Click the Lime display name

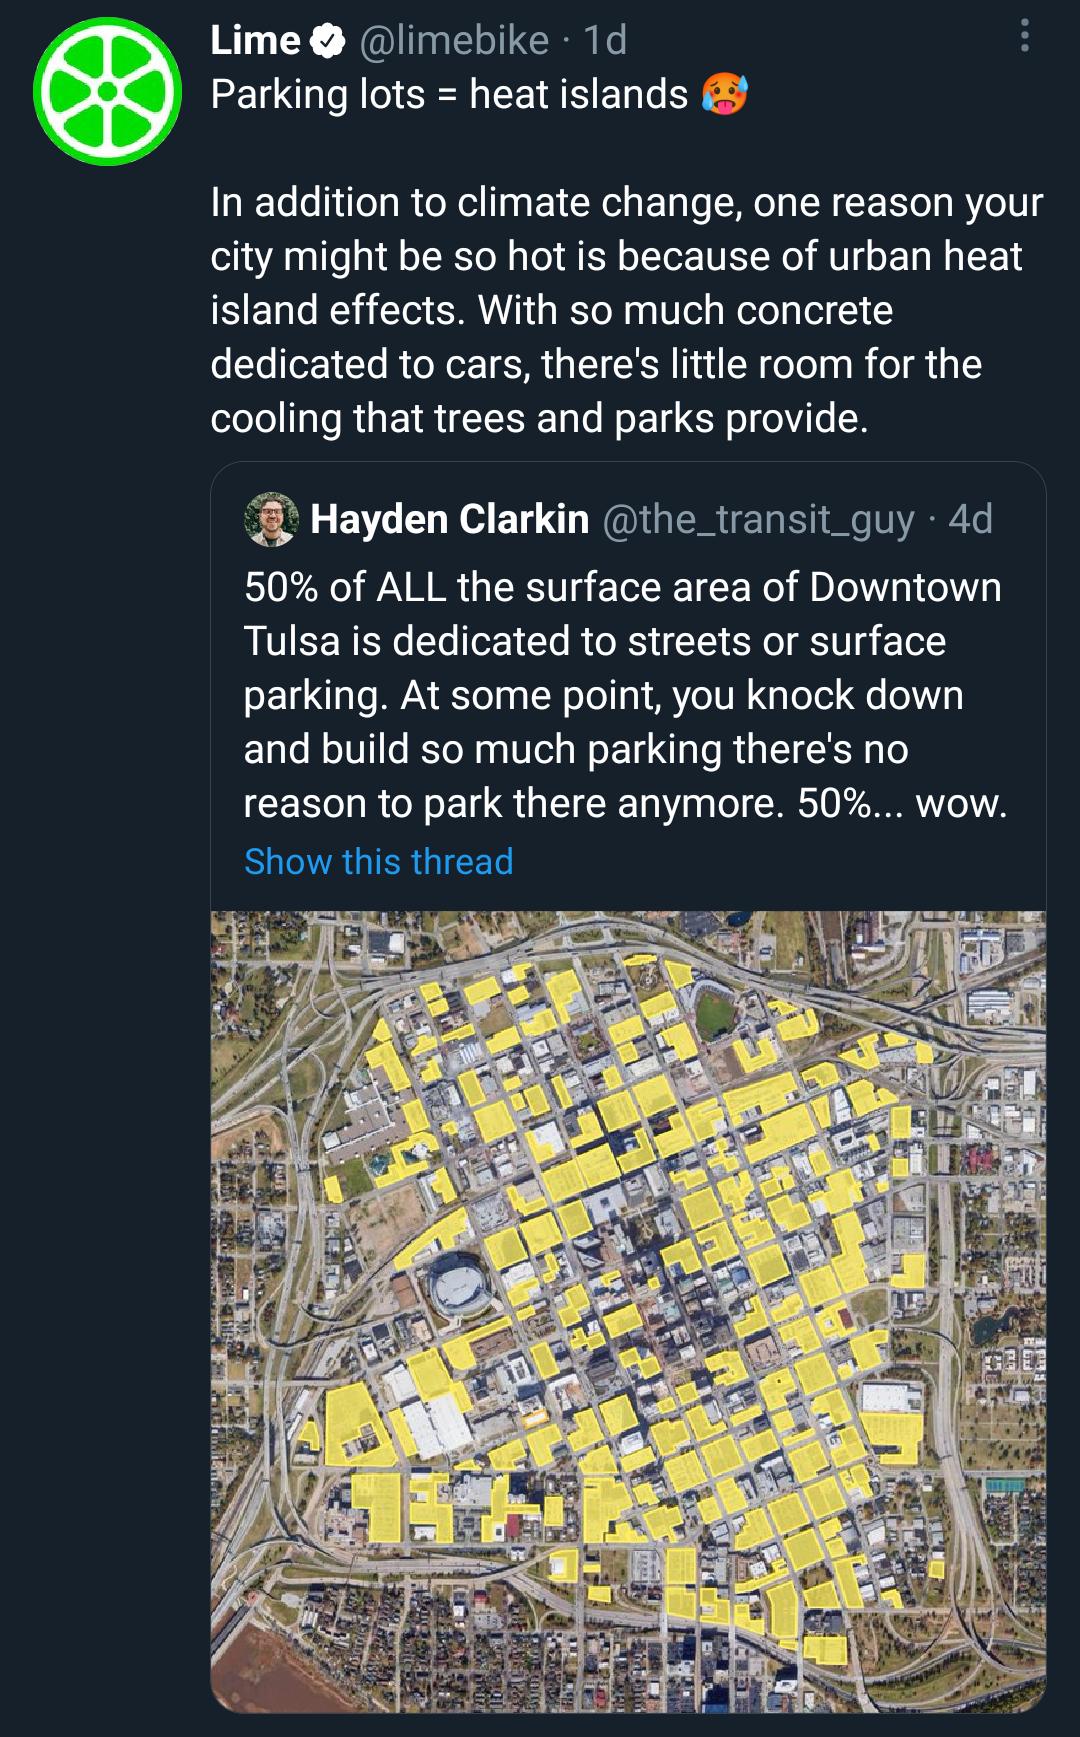(255, 40)
